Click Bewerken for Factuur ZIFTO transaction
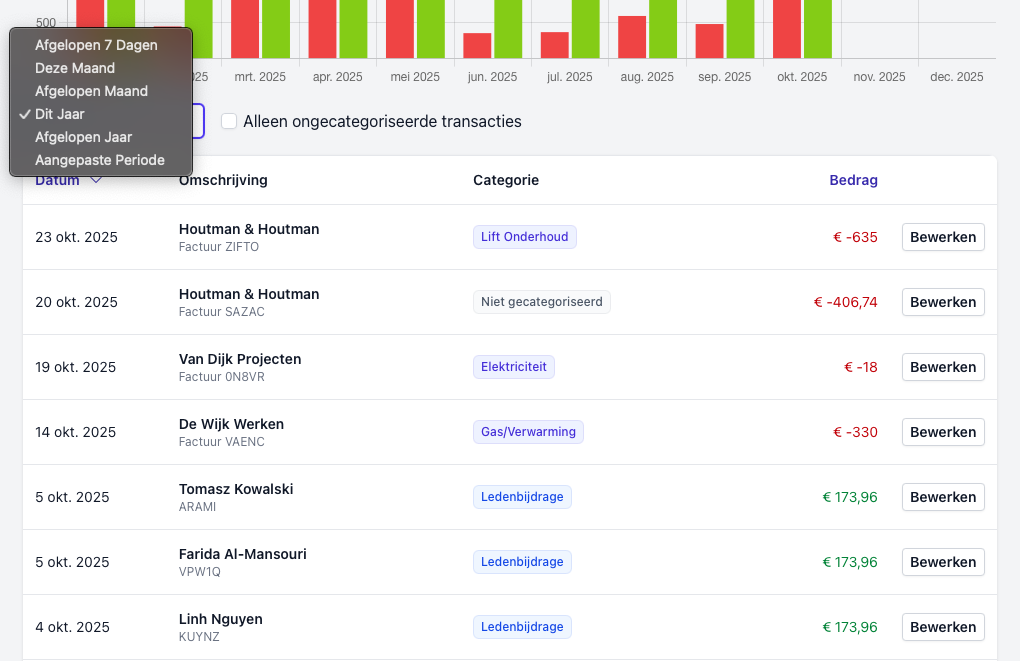Image resolution: width=1020 pixels, height=661 pixels. click(943, 237)
